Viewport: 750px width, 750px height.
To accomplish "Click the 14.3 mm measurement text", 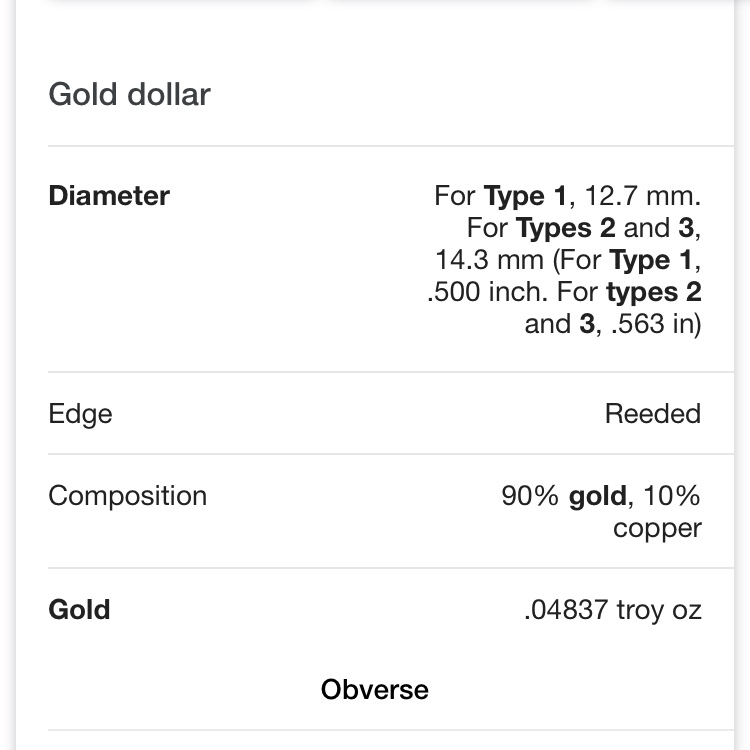I will [489, 260].
